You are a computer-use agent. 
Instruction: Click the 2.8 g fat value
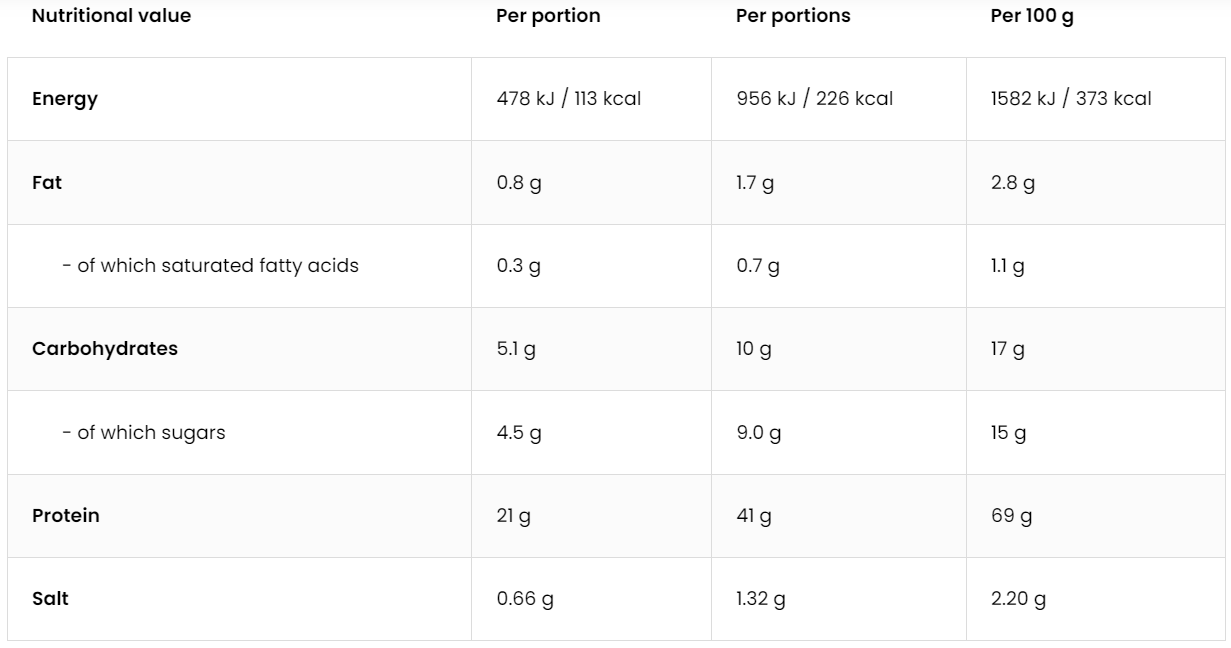(x=1012, y=183)
